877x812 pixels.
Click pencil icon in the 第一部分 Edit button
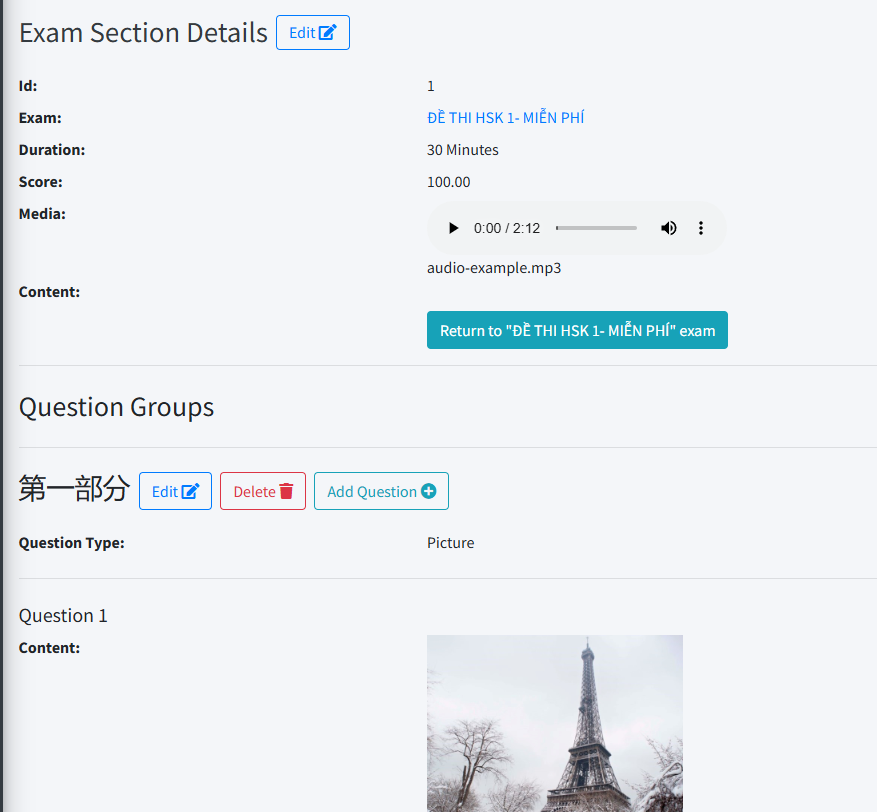(x=190, y=491)
